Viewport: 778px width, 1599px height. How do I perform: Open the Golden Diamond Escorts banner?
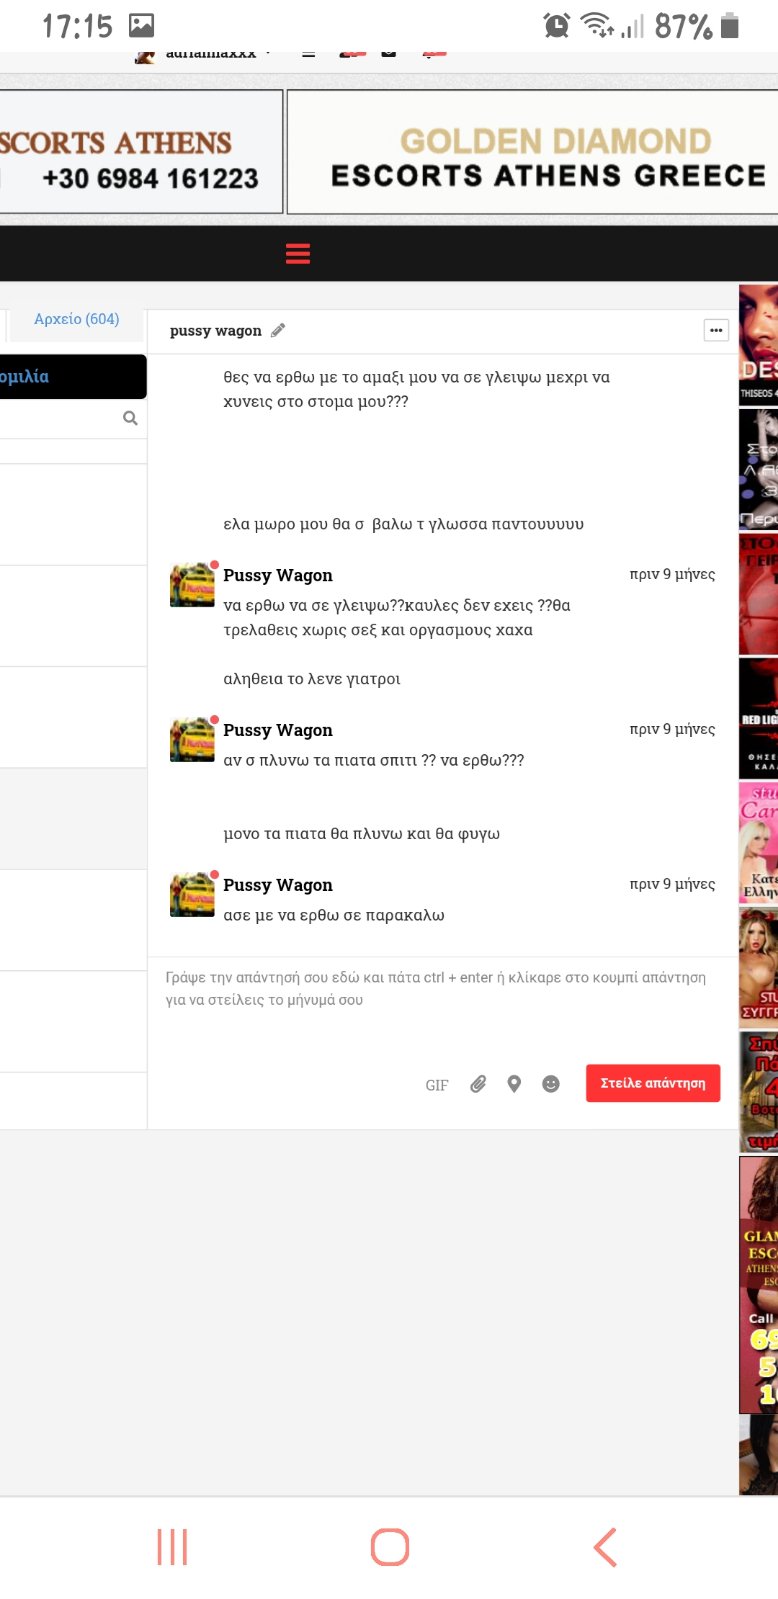(x=533, y=153)
